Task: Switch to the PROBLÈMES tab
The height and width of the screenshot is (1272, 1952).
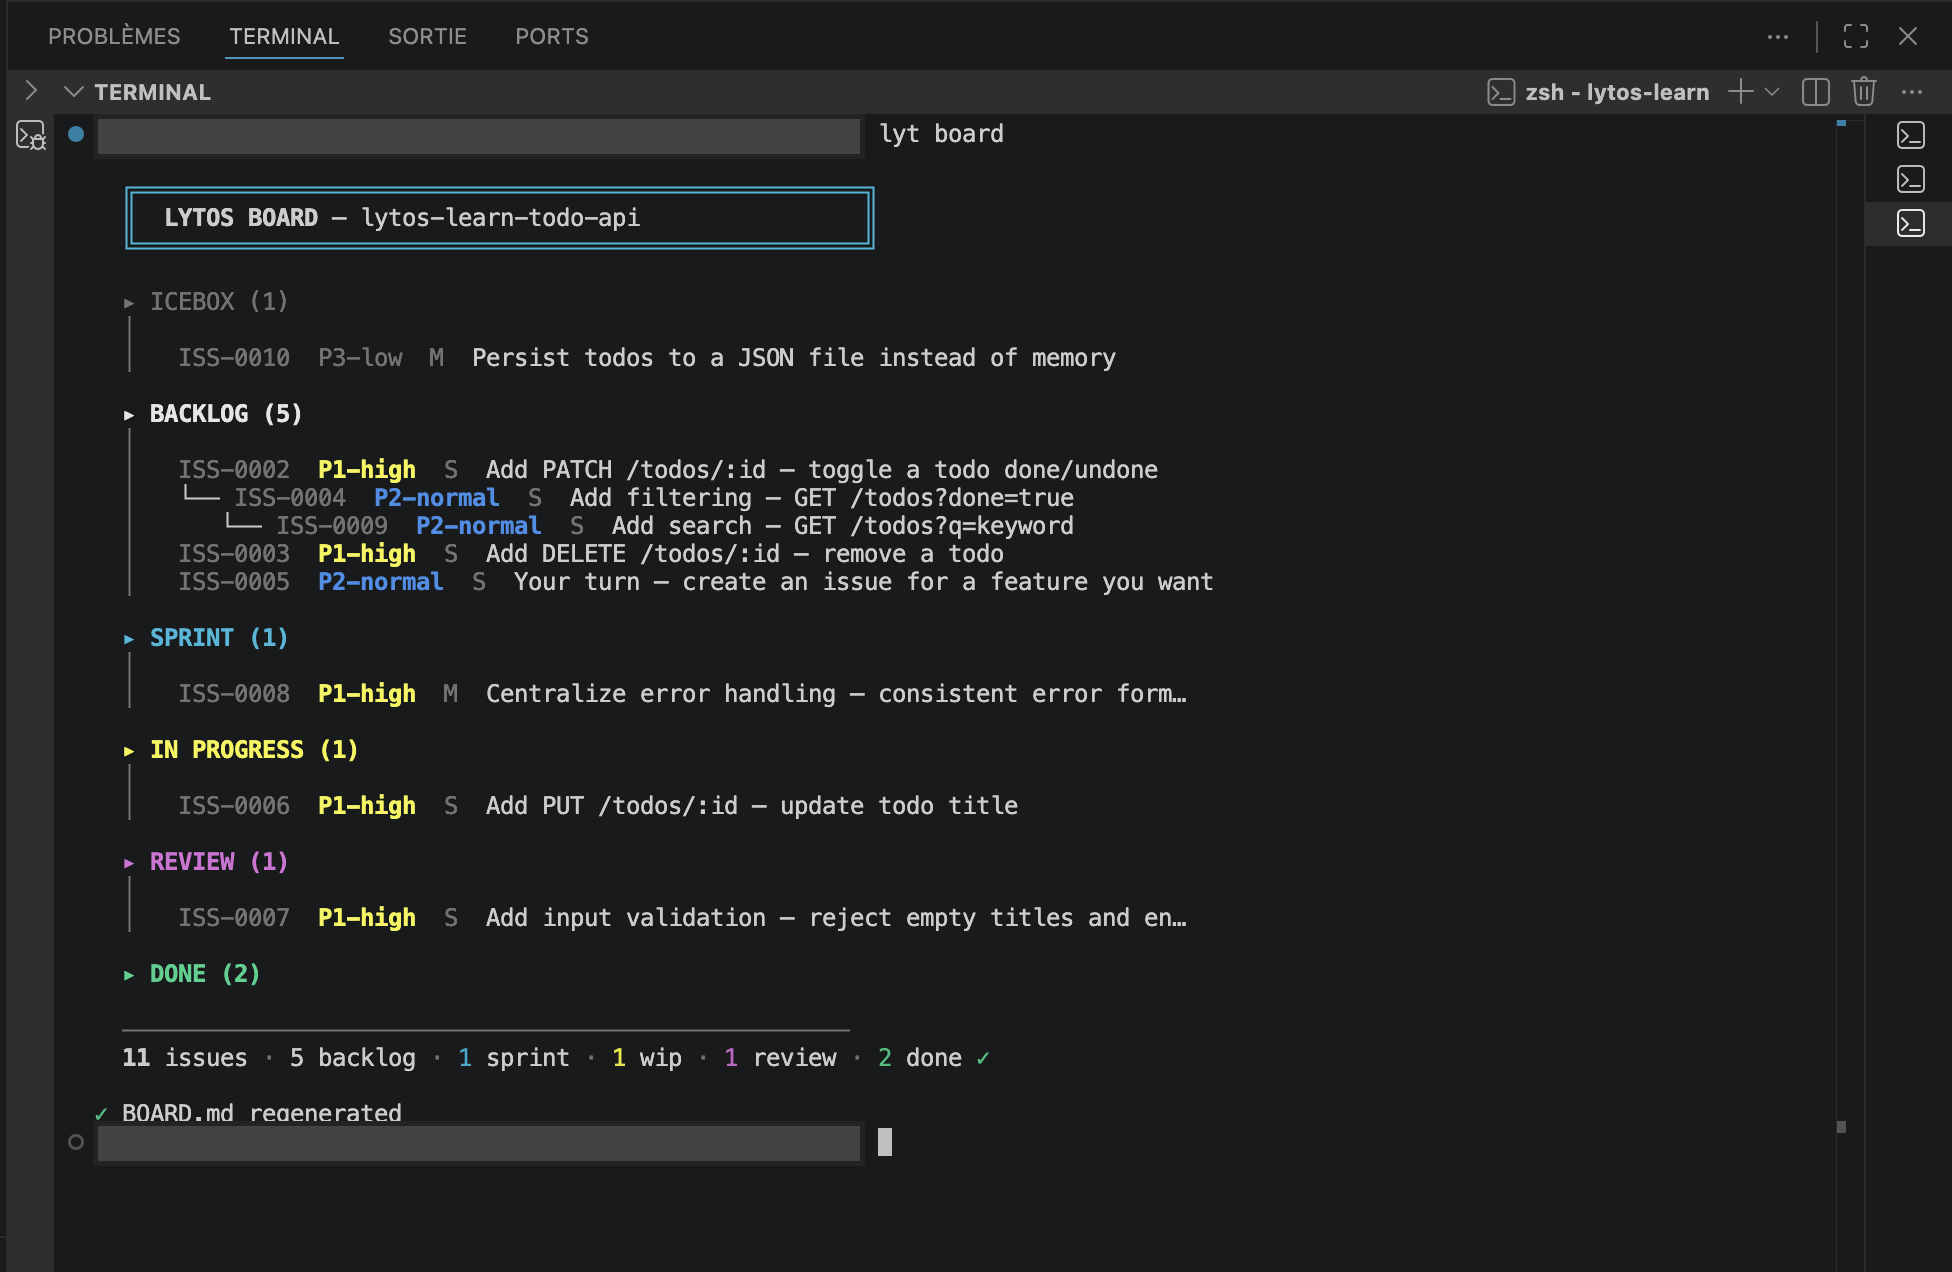Action: pyautogui.click(x=114, y=36)
